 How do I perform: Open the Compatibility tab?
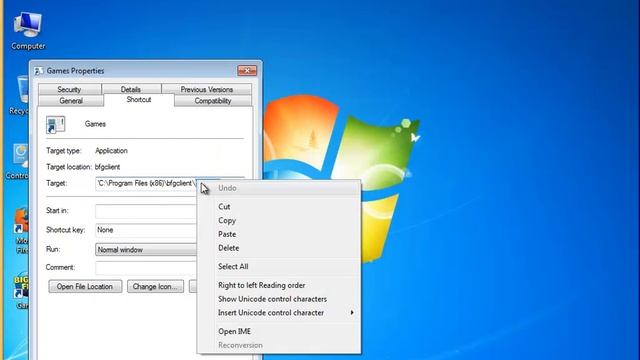[x=213, y=101]
